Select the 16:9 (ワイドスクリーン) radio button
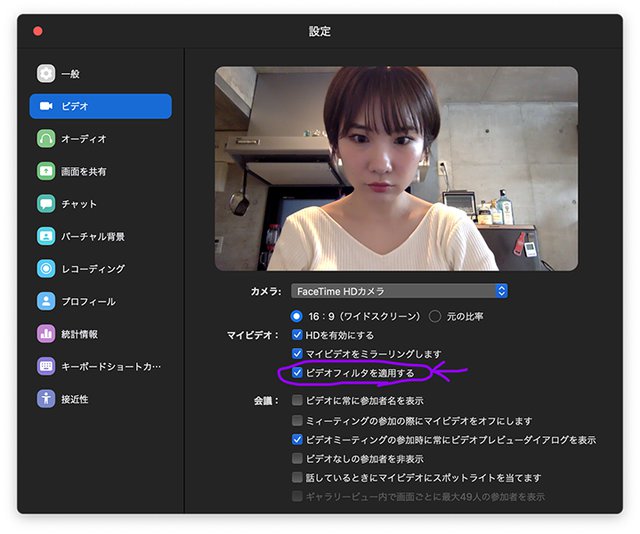This screenshot has height=534, width=640. tap(297, 316)
